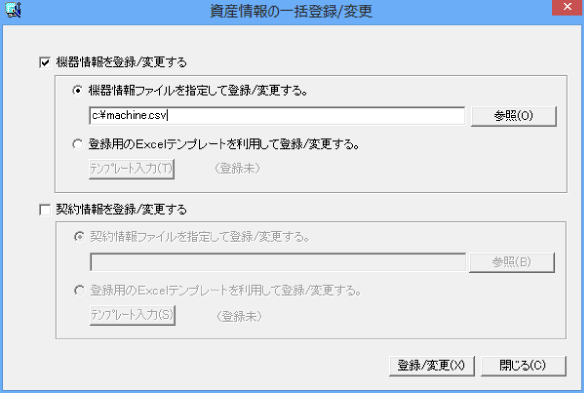Run the 登録/変更(X) button
The height and width of the screenshot is (393, 584).
tap(432, 366)
